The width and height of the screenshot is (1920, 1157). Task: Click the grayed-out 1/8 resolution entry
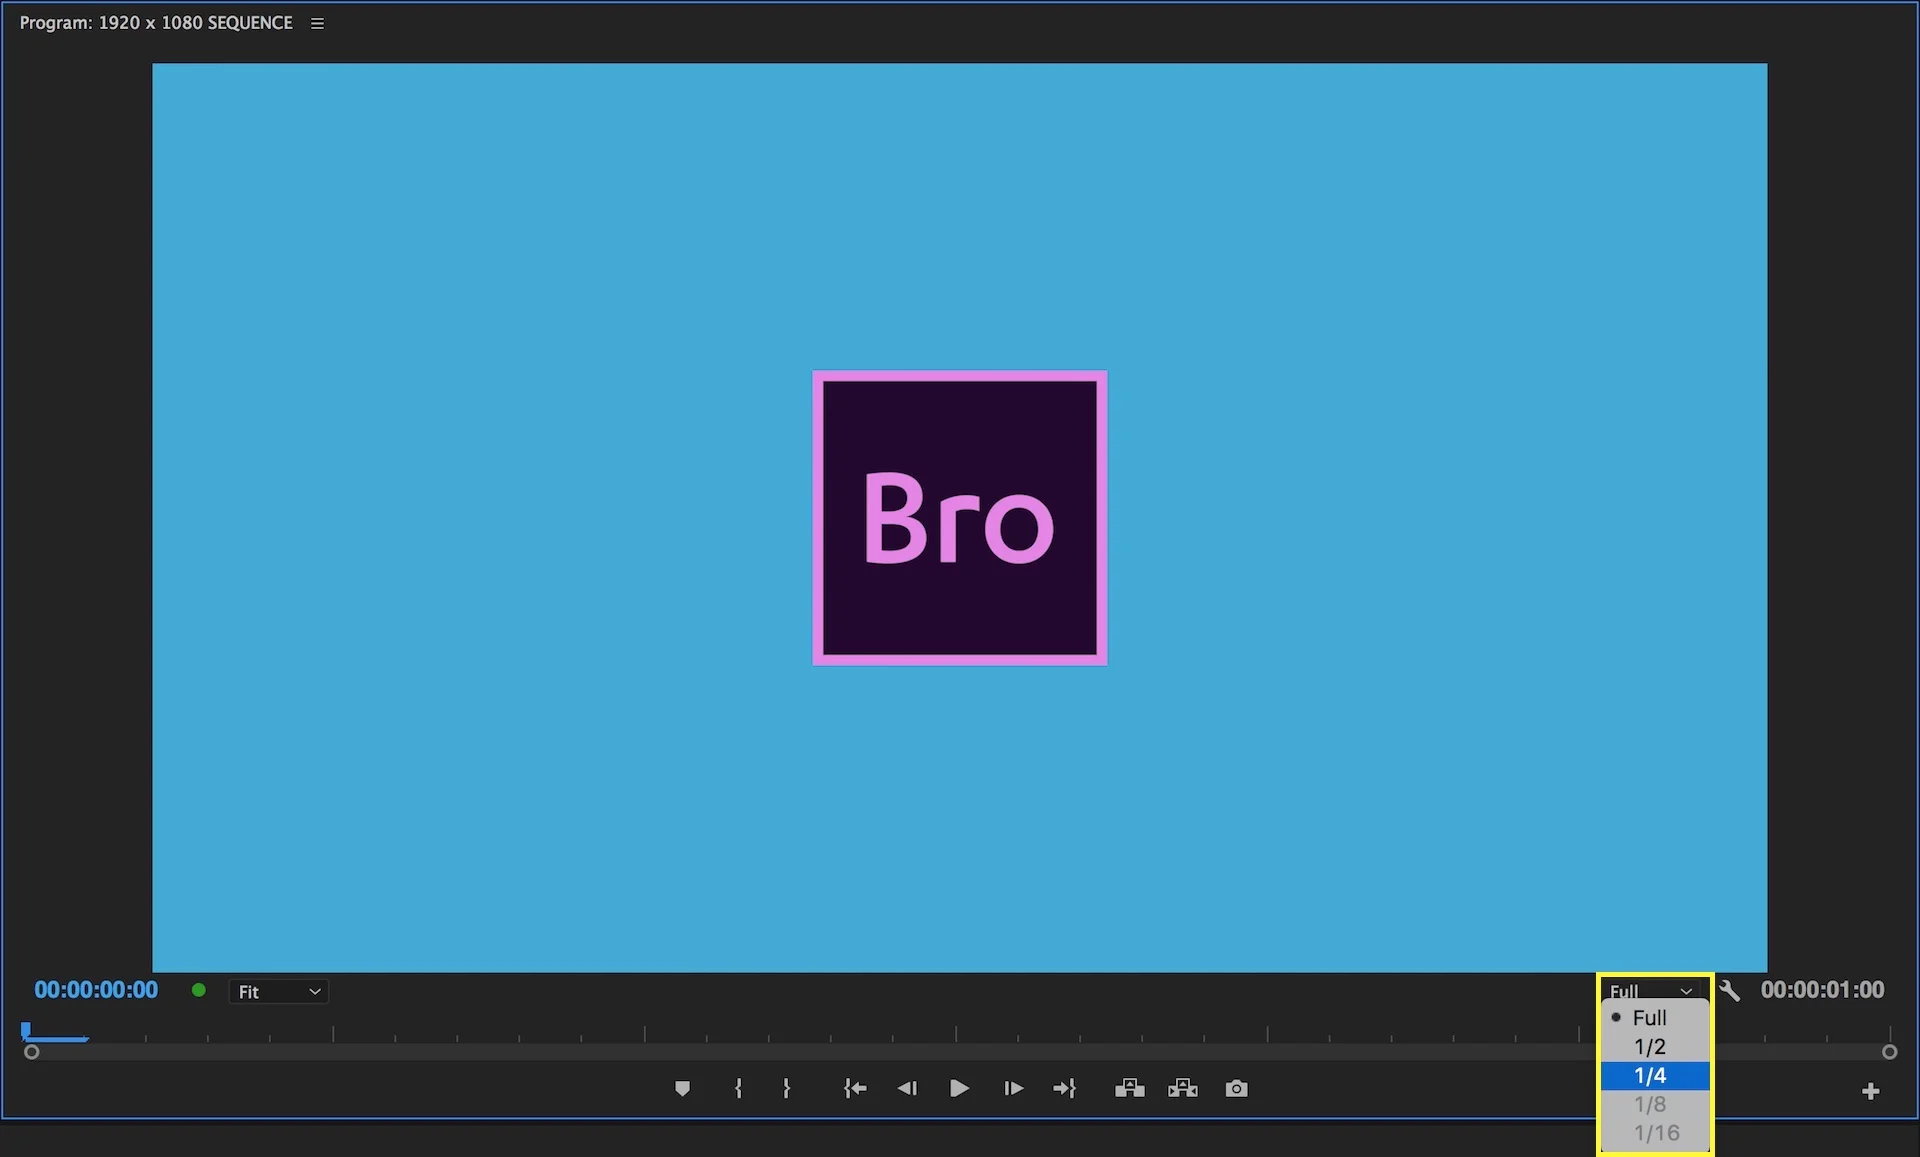tap(1651, 1104)
